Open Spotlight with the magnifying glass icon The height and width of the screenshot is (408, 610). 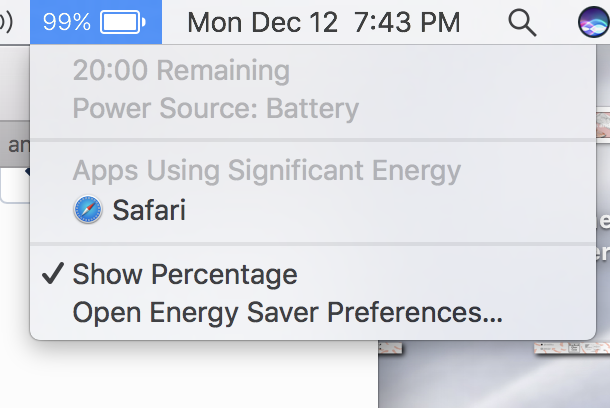[x=522, y=23]
